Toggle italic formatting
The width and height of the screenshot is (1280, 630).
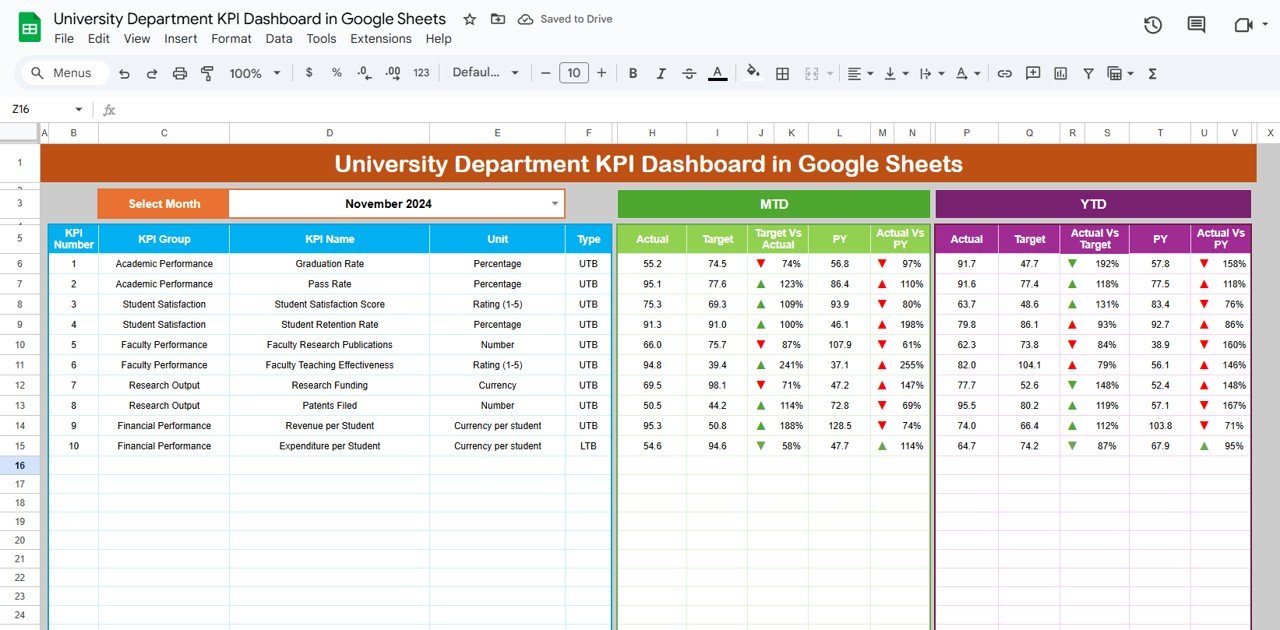(661, 73)
